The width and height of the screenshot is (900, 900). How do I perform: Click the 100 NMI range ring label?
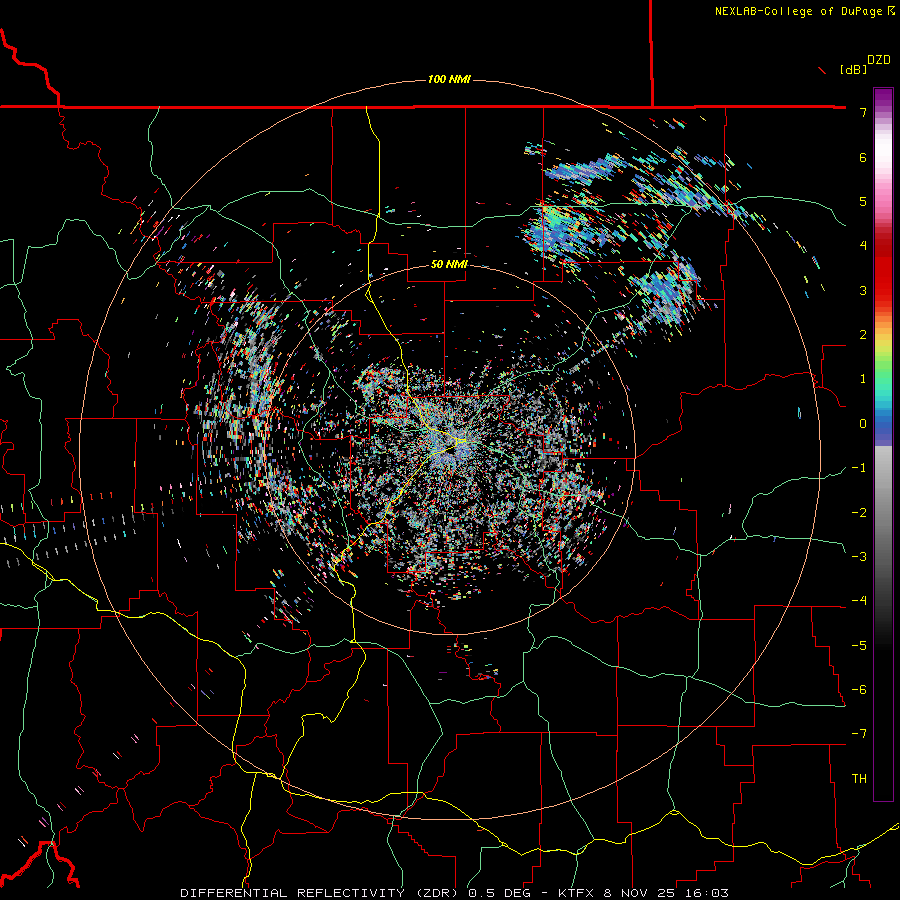[x=449, y=79]
